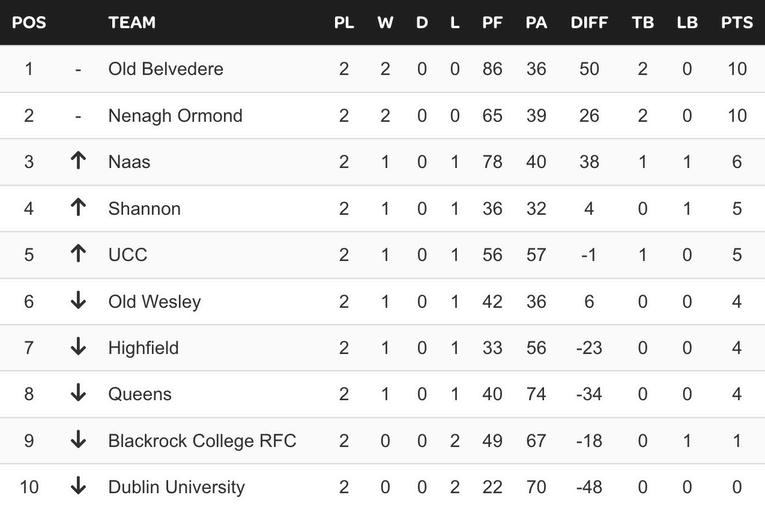Select the DIFF column header
The width and height of the screenshot is (765, 510).
589,22
